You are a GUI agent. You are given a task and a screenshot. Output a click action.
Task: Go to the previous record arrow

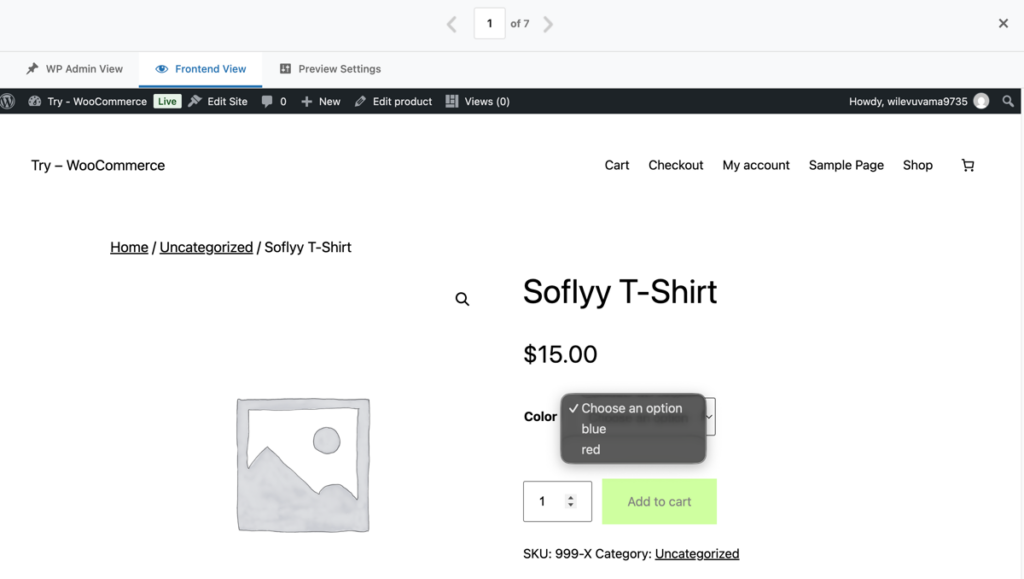[x=451, y=25]
